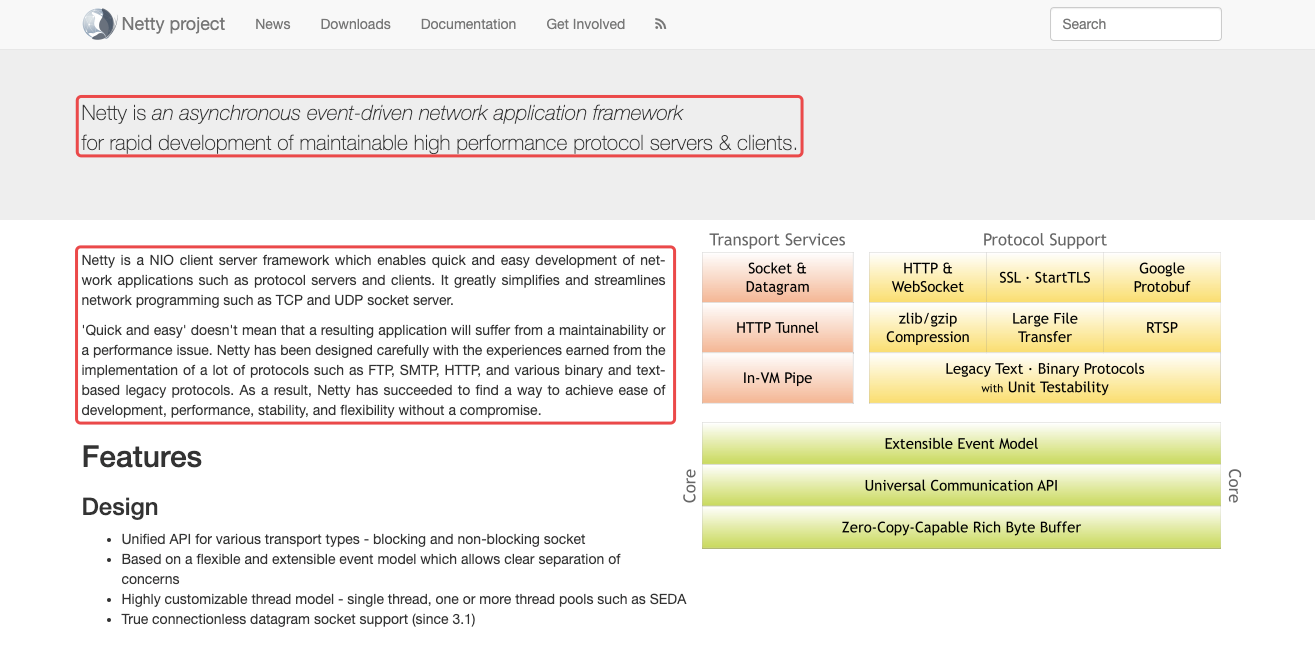Screen dimensions: 1315x648
Task: Open the Downloads menu
Action: [355, 24]
